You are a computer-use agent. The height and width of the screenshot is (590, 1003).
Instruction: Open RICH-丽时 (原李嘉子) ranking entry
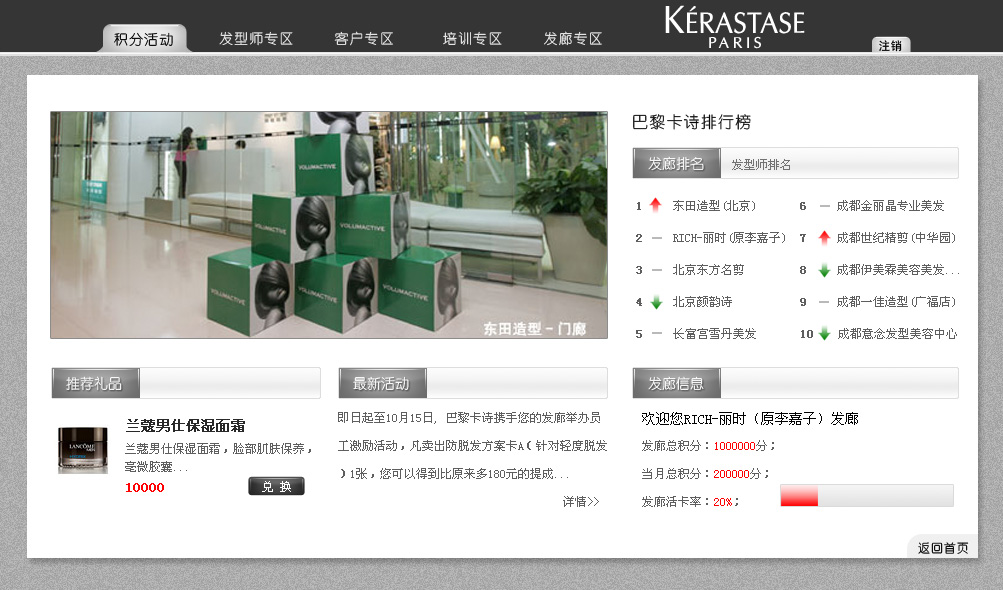729,238
